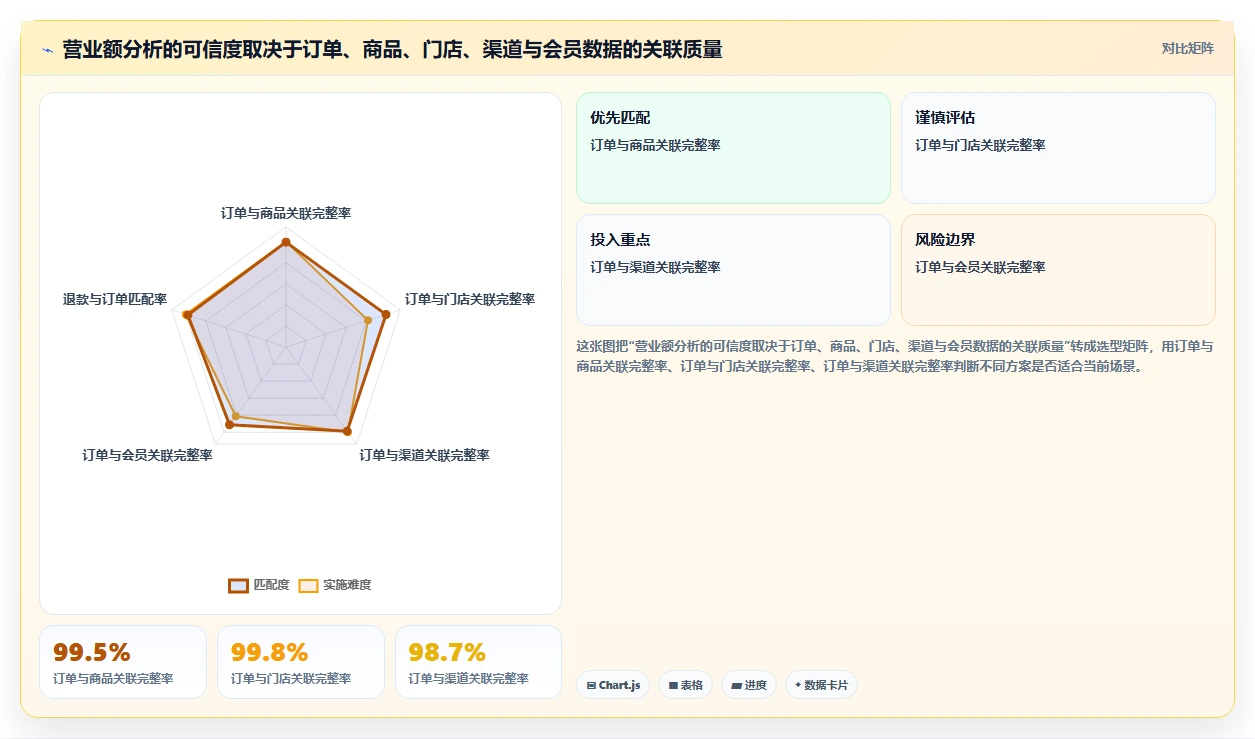Click 订单与门店关联完整率 text in 谨慎评估 card
The height and width of the screenshot is (739, 1255).
pyautogui.click(x=980, y=145)
